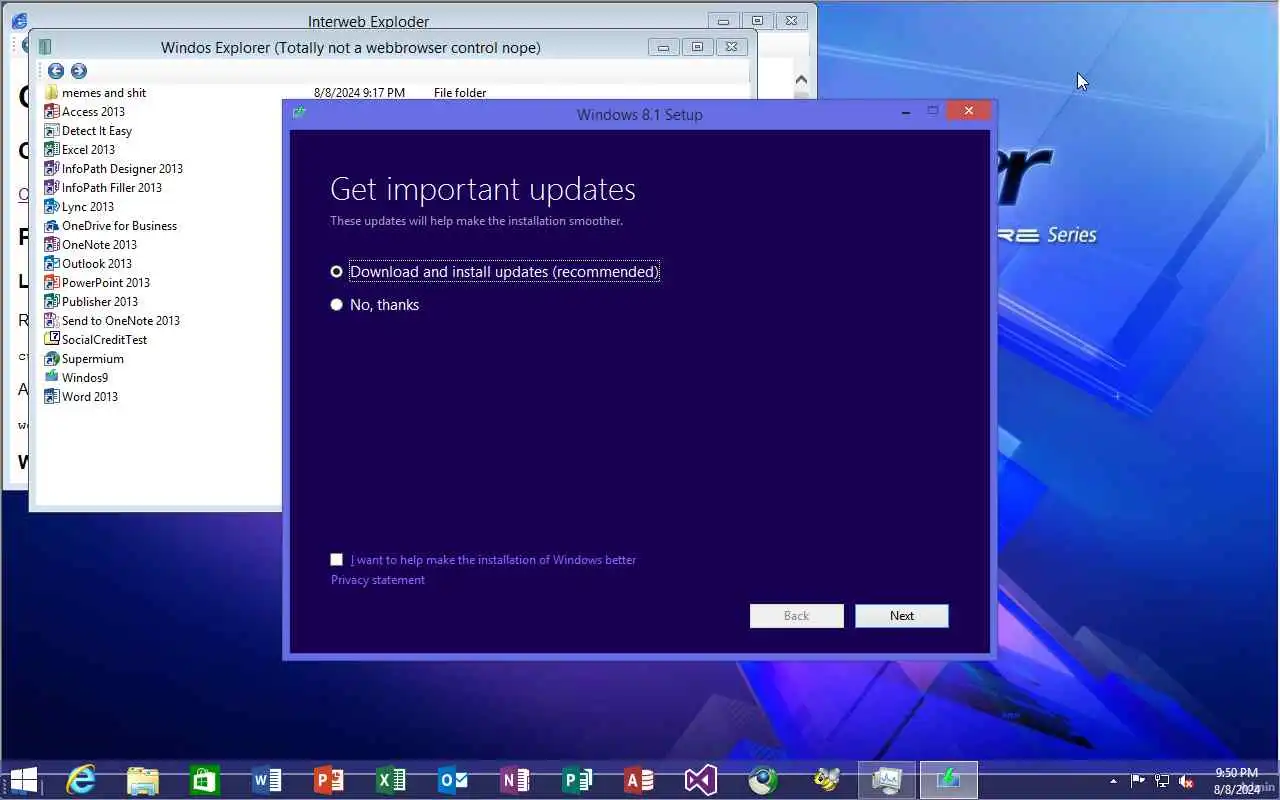Open File Explorer from the taskbar
The image size is (1280, 800).
(142, 780)
